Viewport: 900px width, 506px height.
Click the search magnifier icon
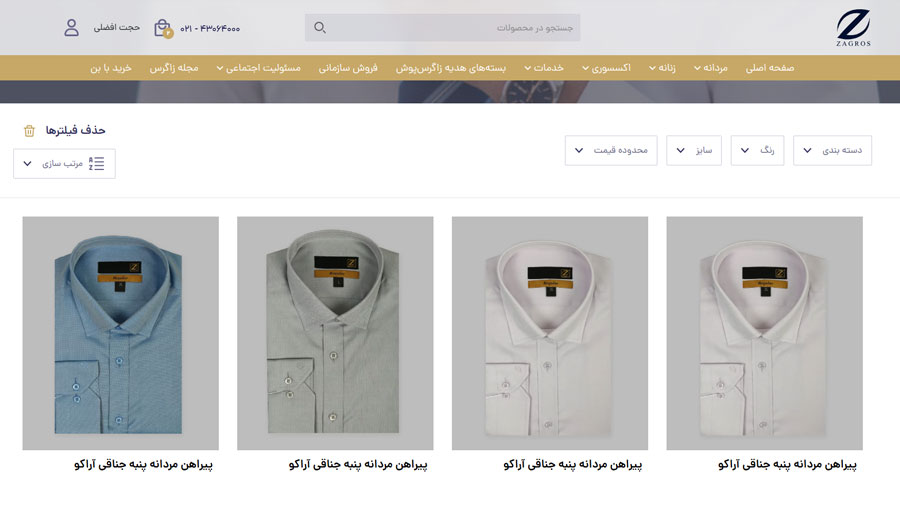pyautogui.click(x=320, y=28)
